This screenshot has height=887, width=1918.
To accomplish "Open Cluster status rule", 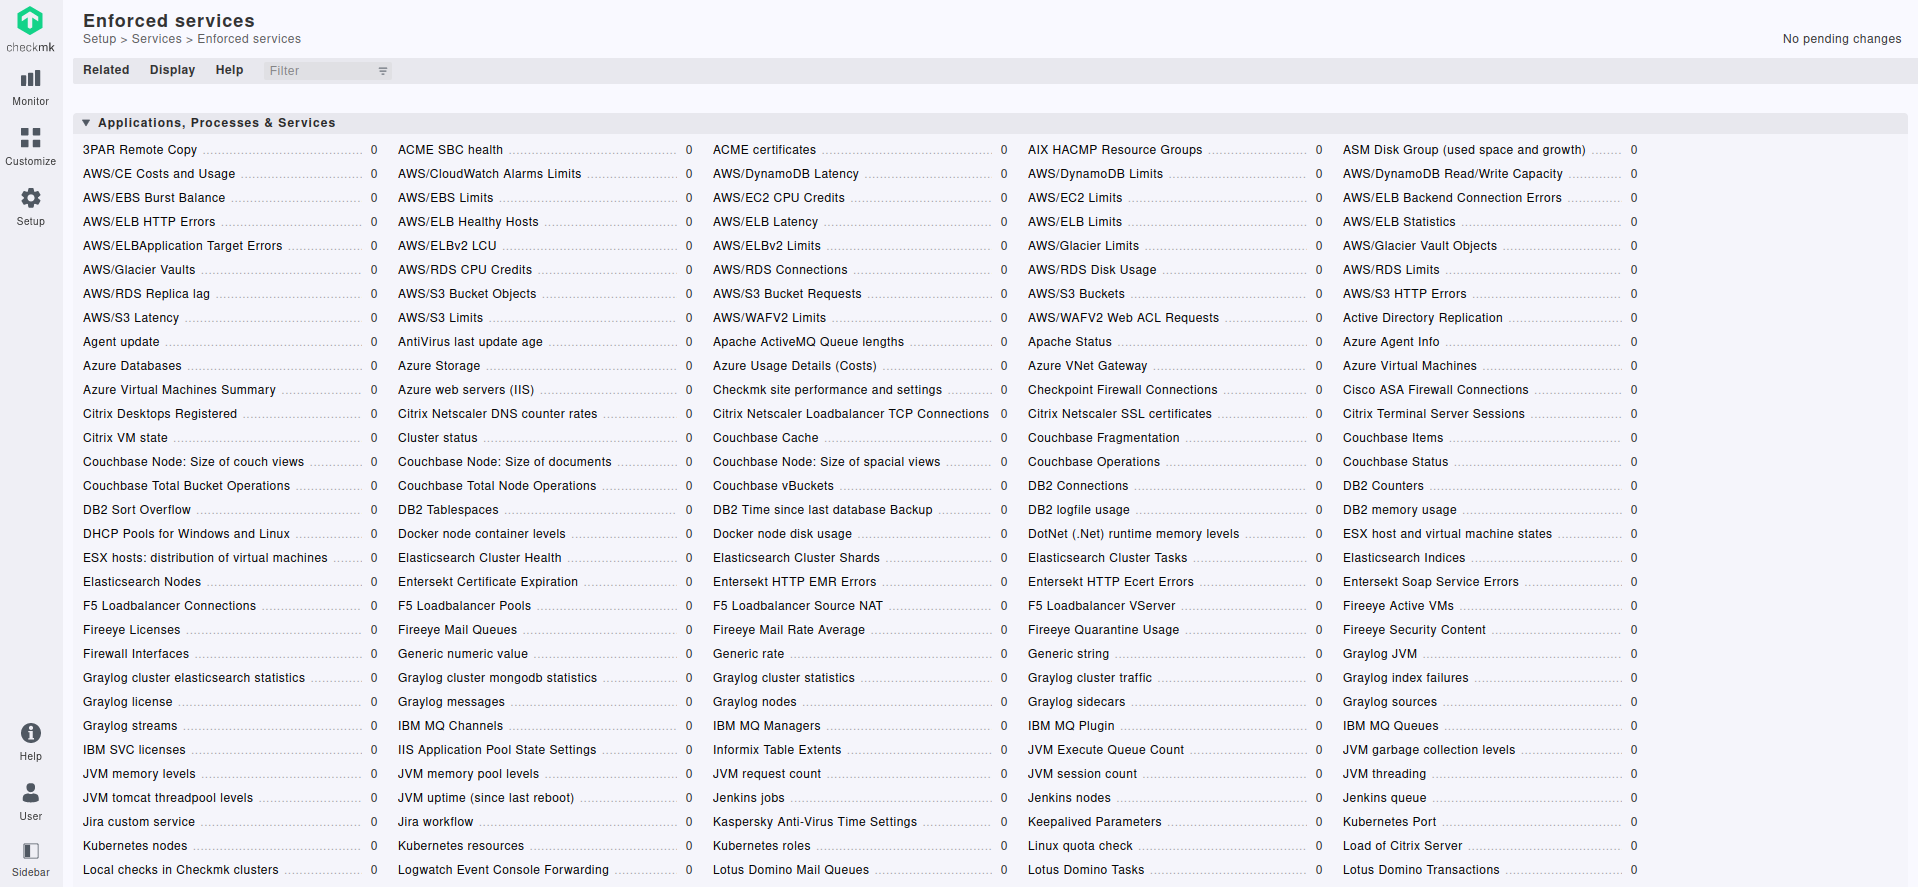I will 438,438.
